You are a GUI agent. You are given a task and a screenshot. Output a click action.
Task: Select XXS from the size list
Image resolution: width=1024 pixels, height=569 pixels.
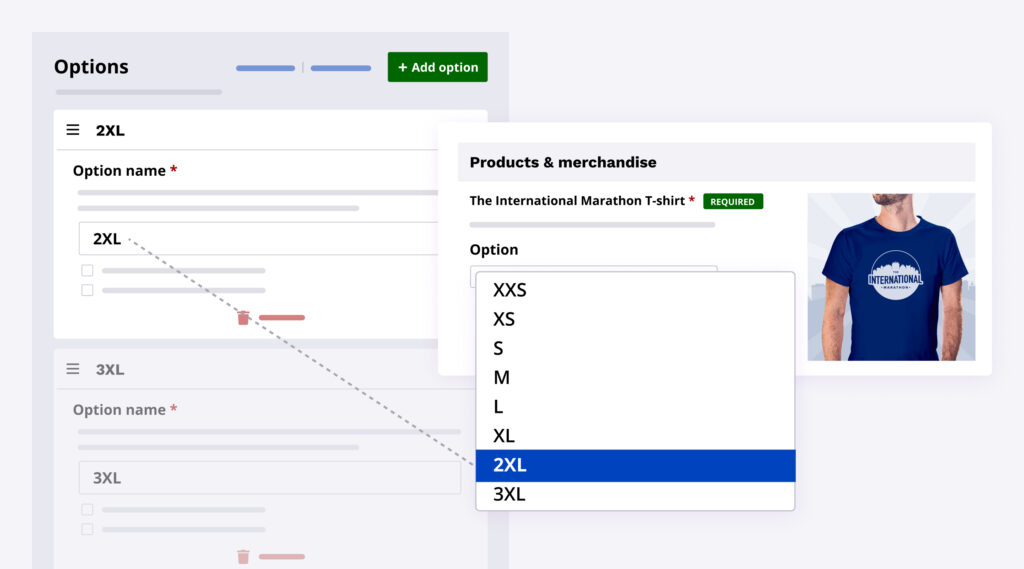click(x=510, y=290)
